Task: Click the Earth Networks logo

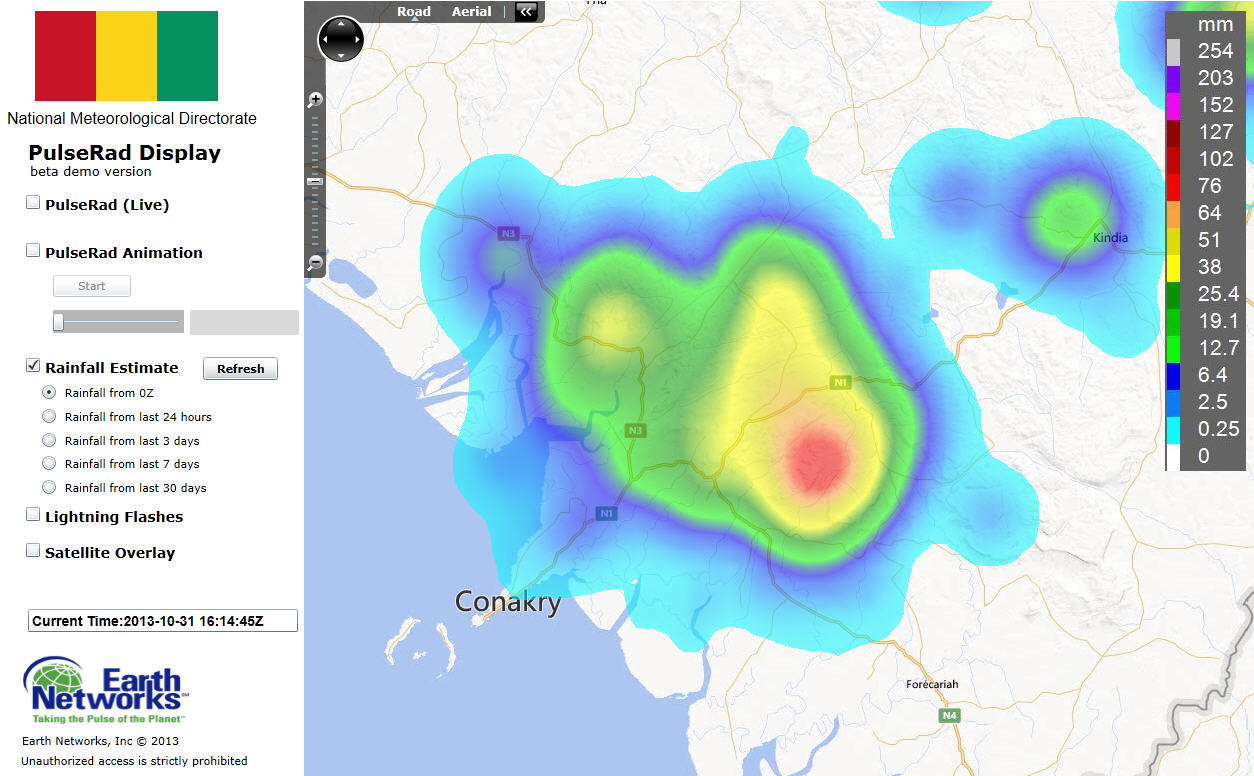Action: click(106, 690)
